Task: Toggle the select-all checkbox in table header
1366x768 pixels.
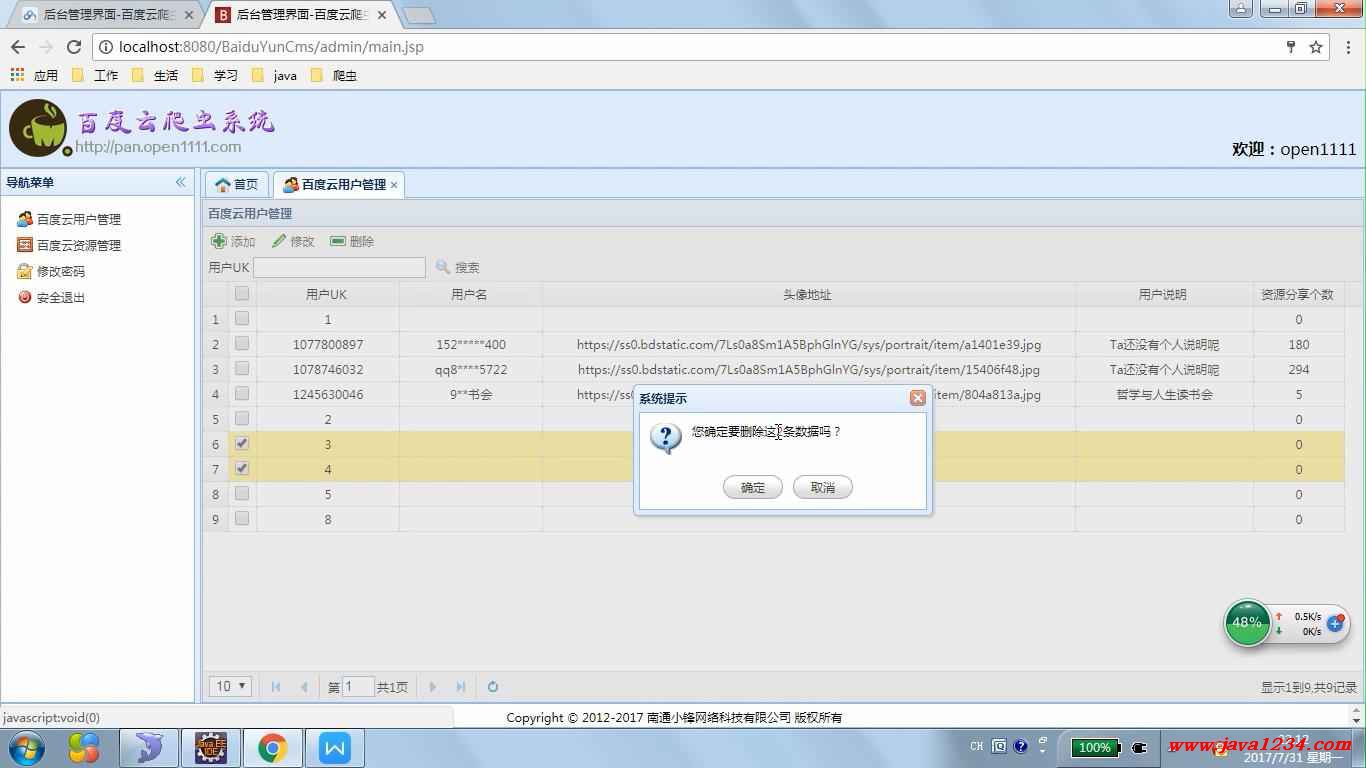Action: [x=242, y=294]
